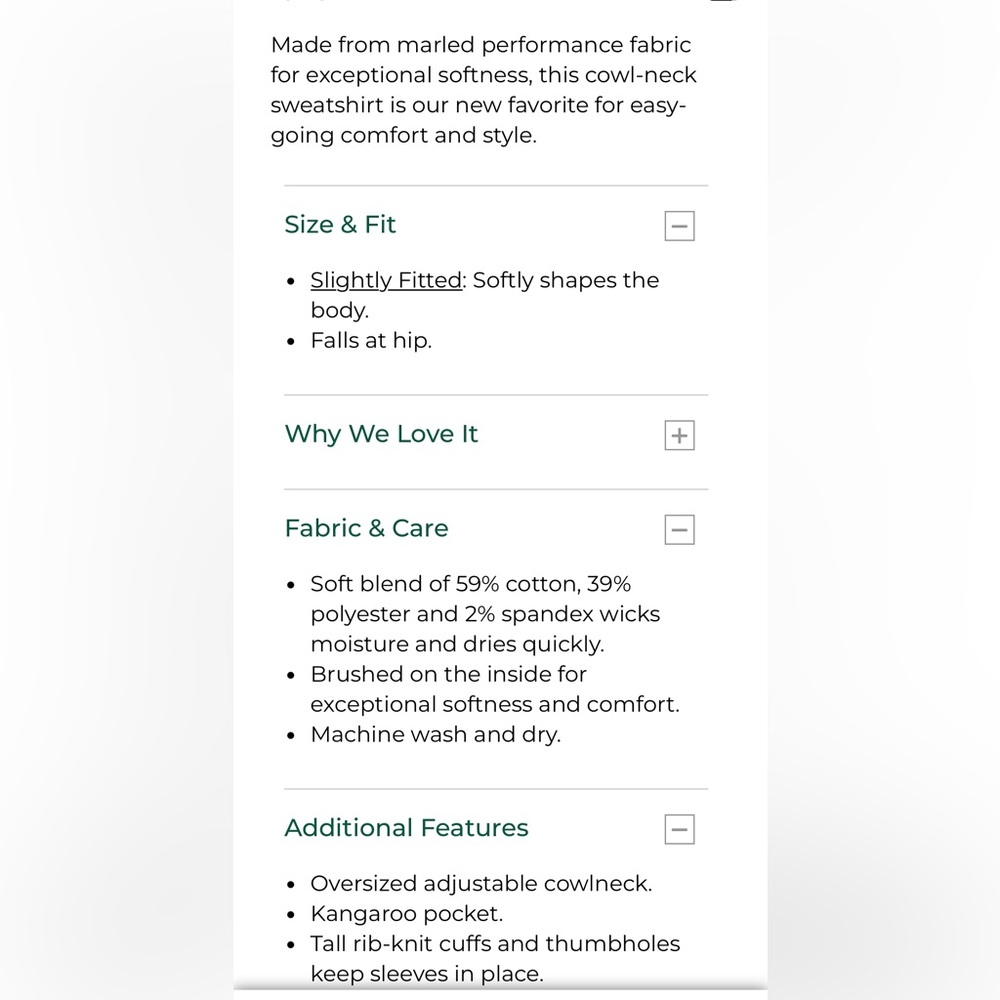Click 'exceptional softness and comfort' line
Viewport: 1000px width, 1000px height.
[x=495, y=704]
